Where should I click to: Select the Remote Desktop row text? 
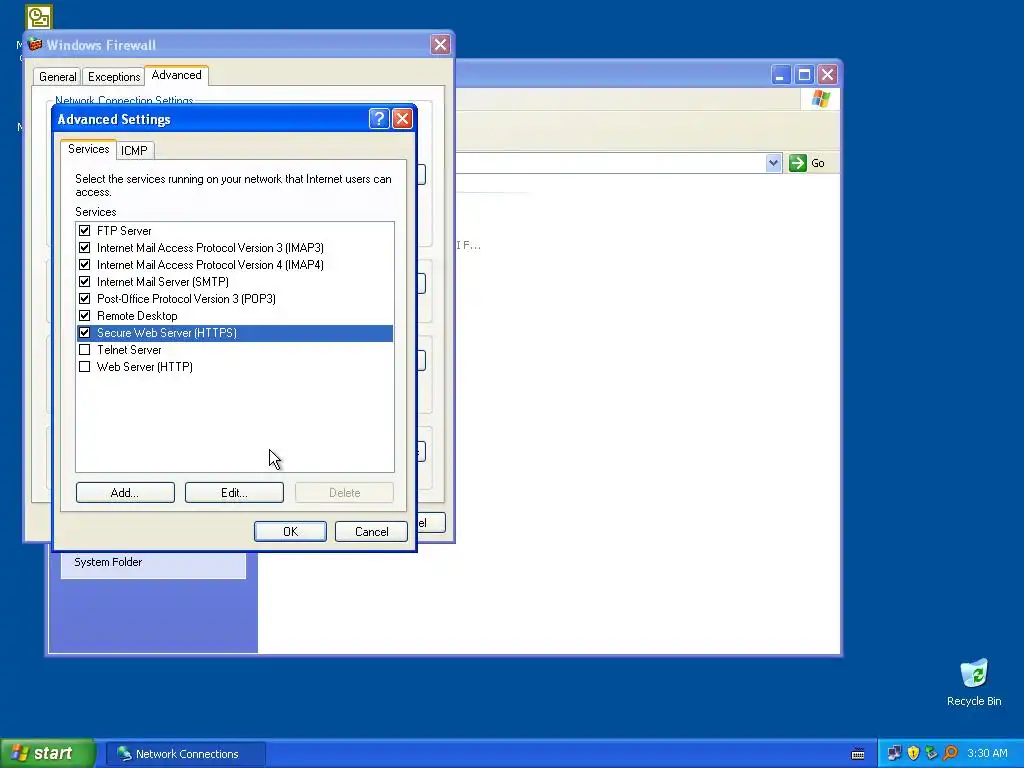(137, 316)
